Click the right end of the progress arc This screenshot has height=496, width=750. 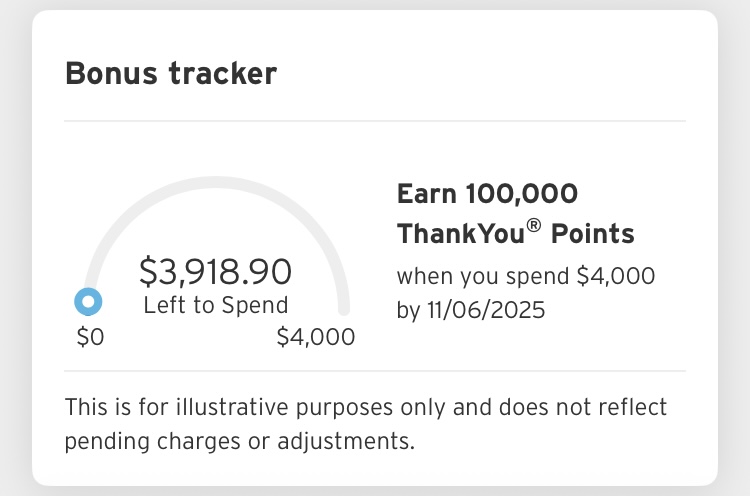point(344,305)
